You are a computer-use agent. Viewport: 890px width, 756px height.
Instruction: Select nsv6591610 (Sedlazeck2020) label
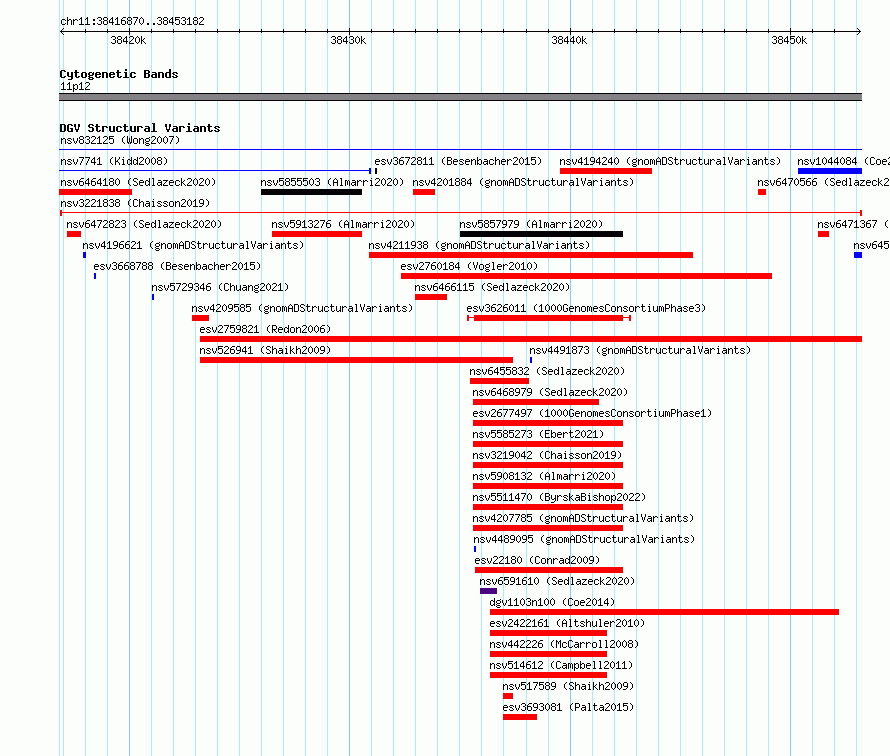(x=557, y=581)
